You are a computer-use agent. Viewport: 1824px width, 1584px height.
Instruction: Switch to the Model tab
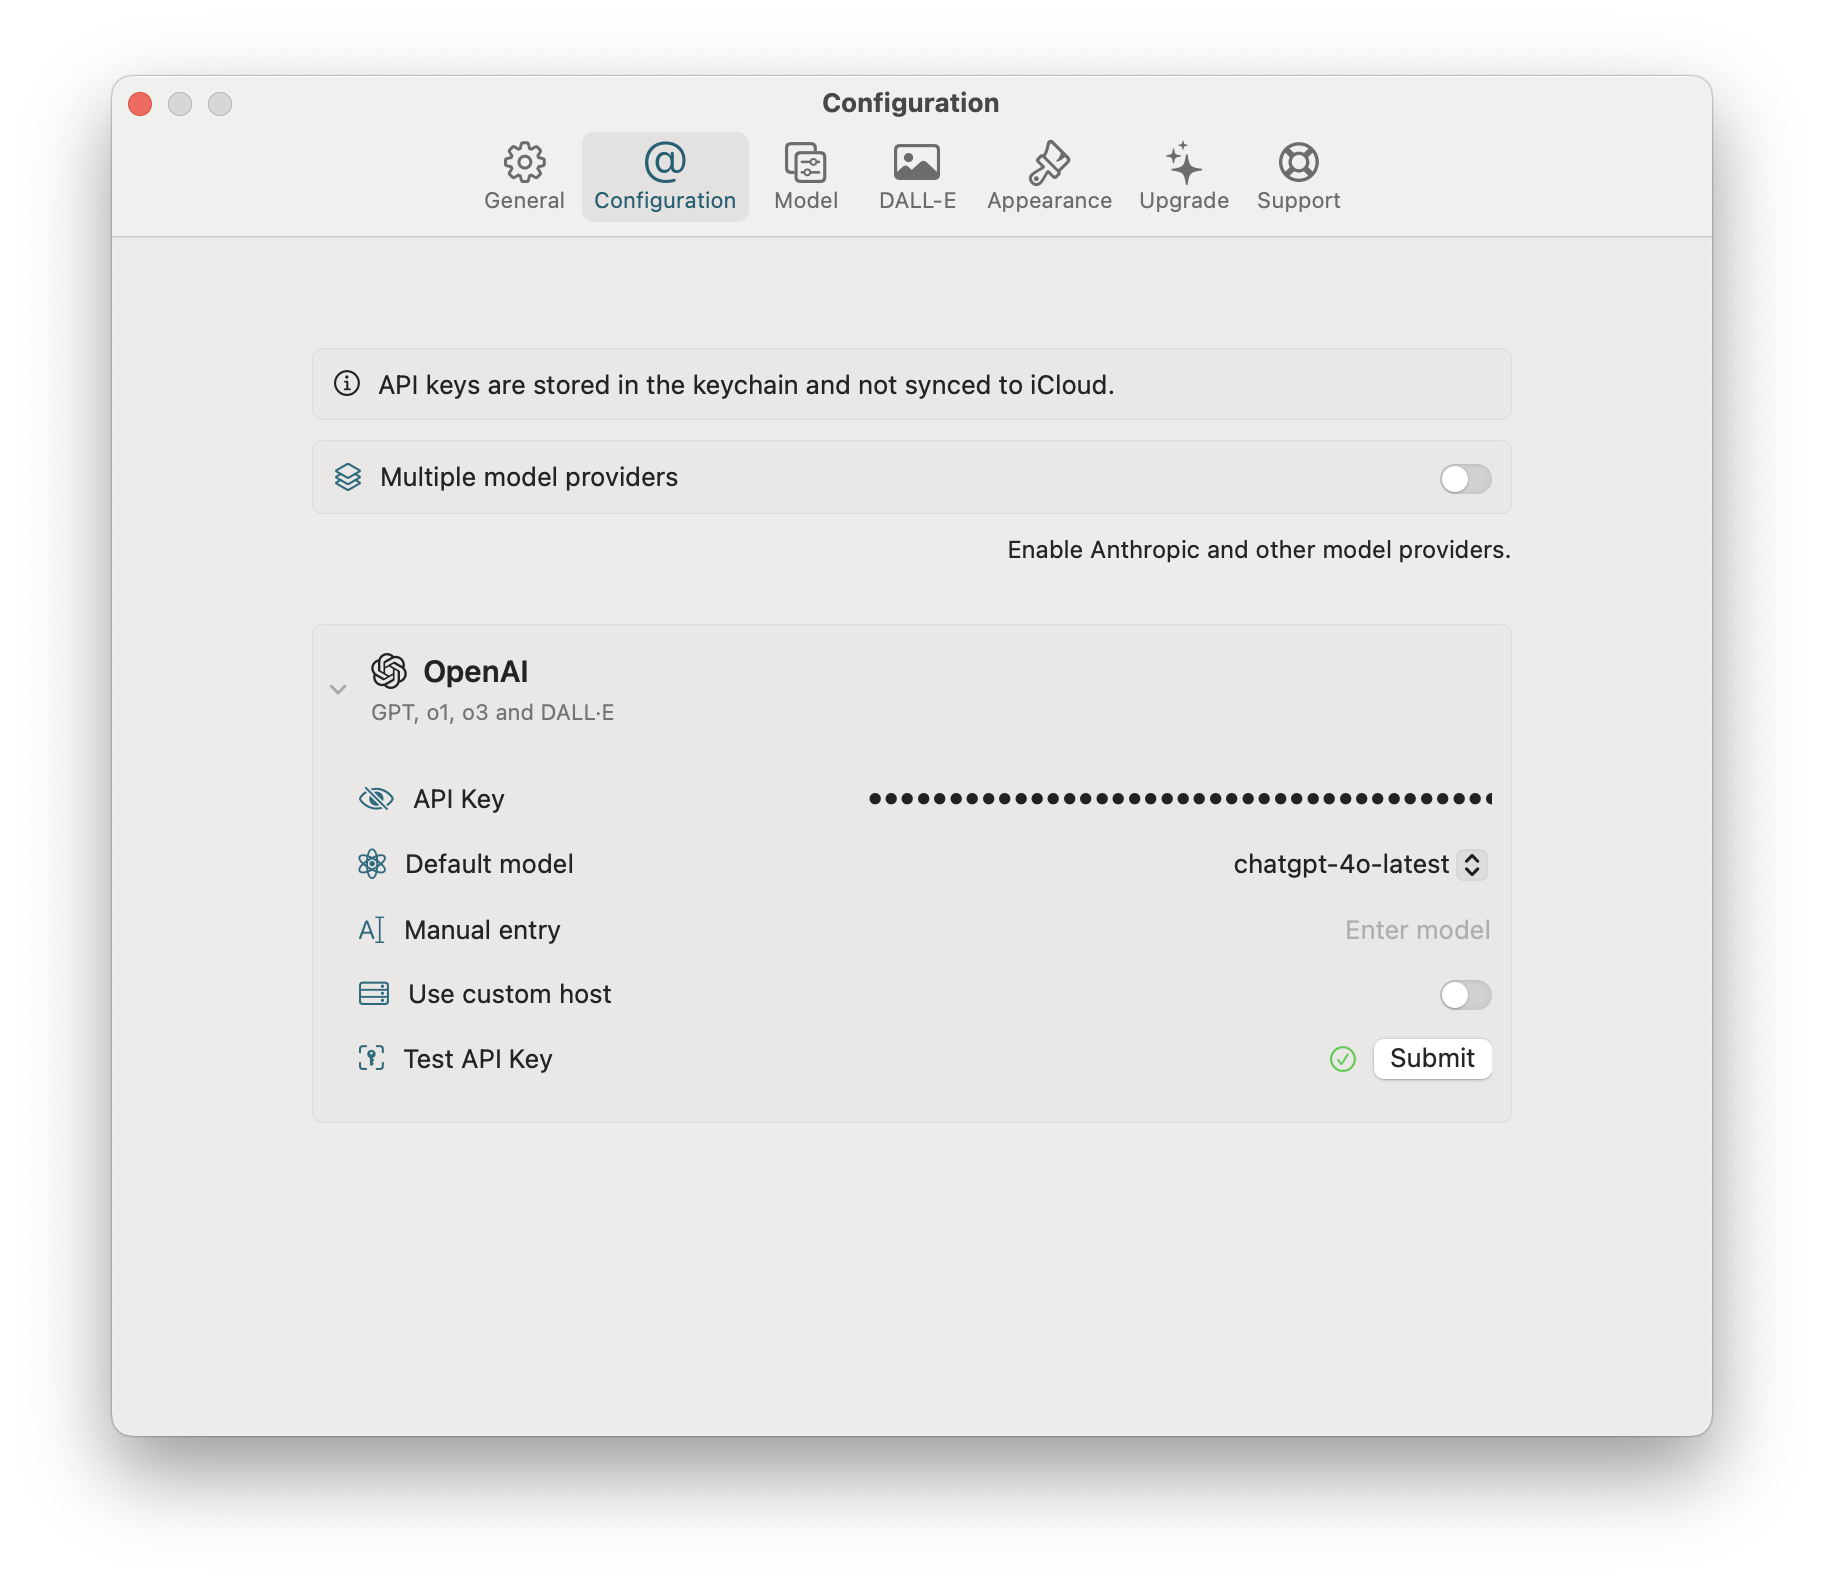[x=806, y=177]
